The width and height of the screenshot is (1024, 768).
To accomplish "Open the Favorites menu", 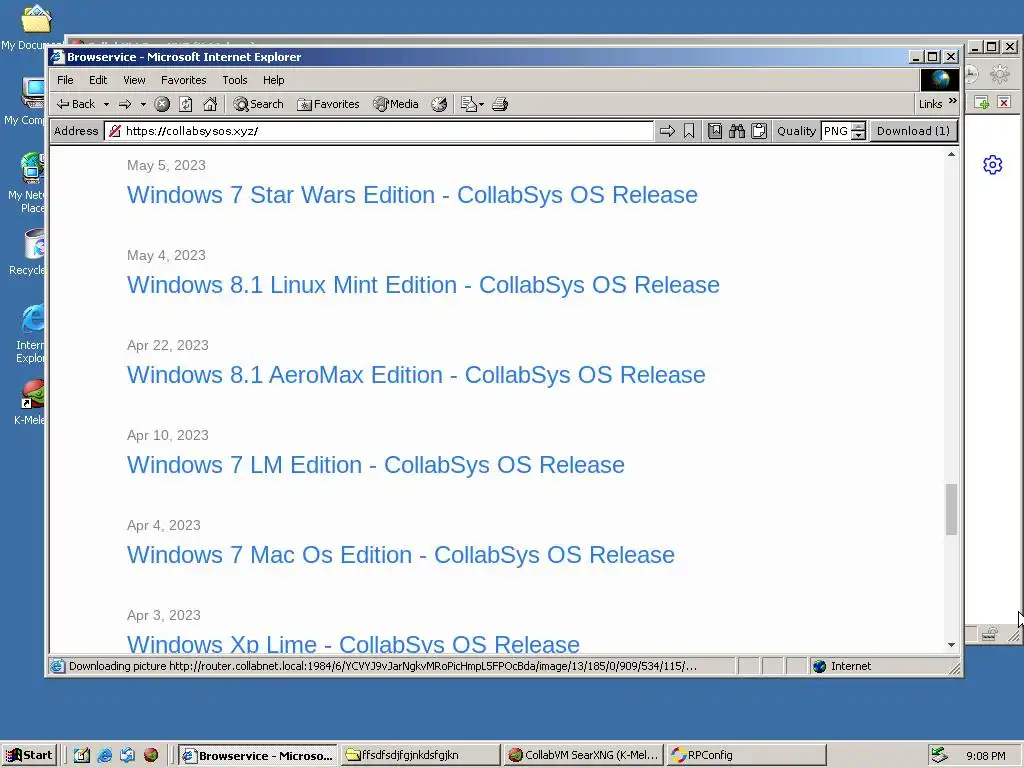I will (x=184, y=80).
